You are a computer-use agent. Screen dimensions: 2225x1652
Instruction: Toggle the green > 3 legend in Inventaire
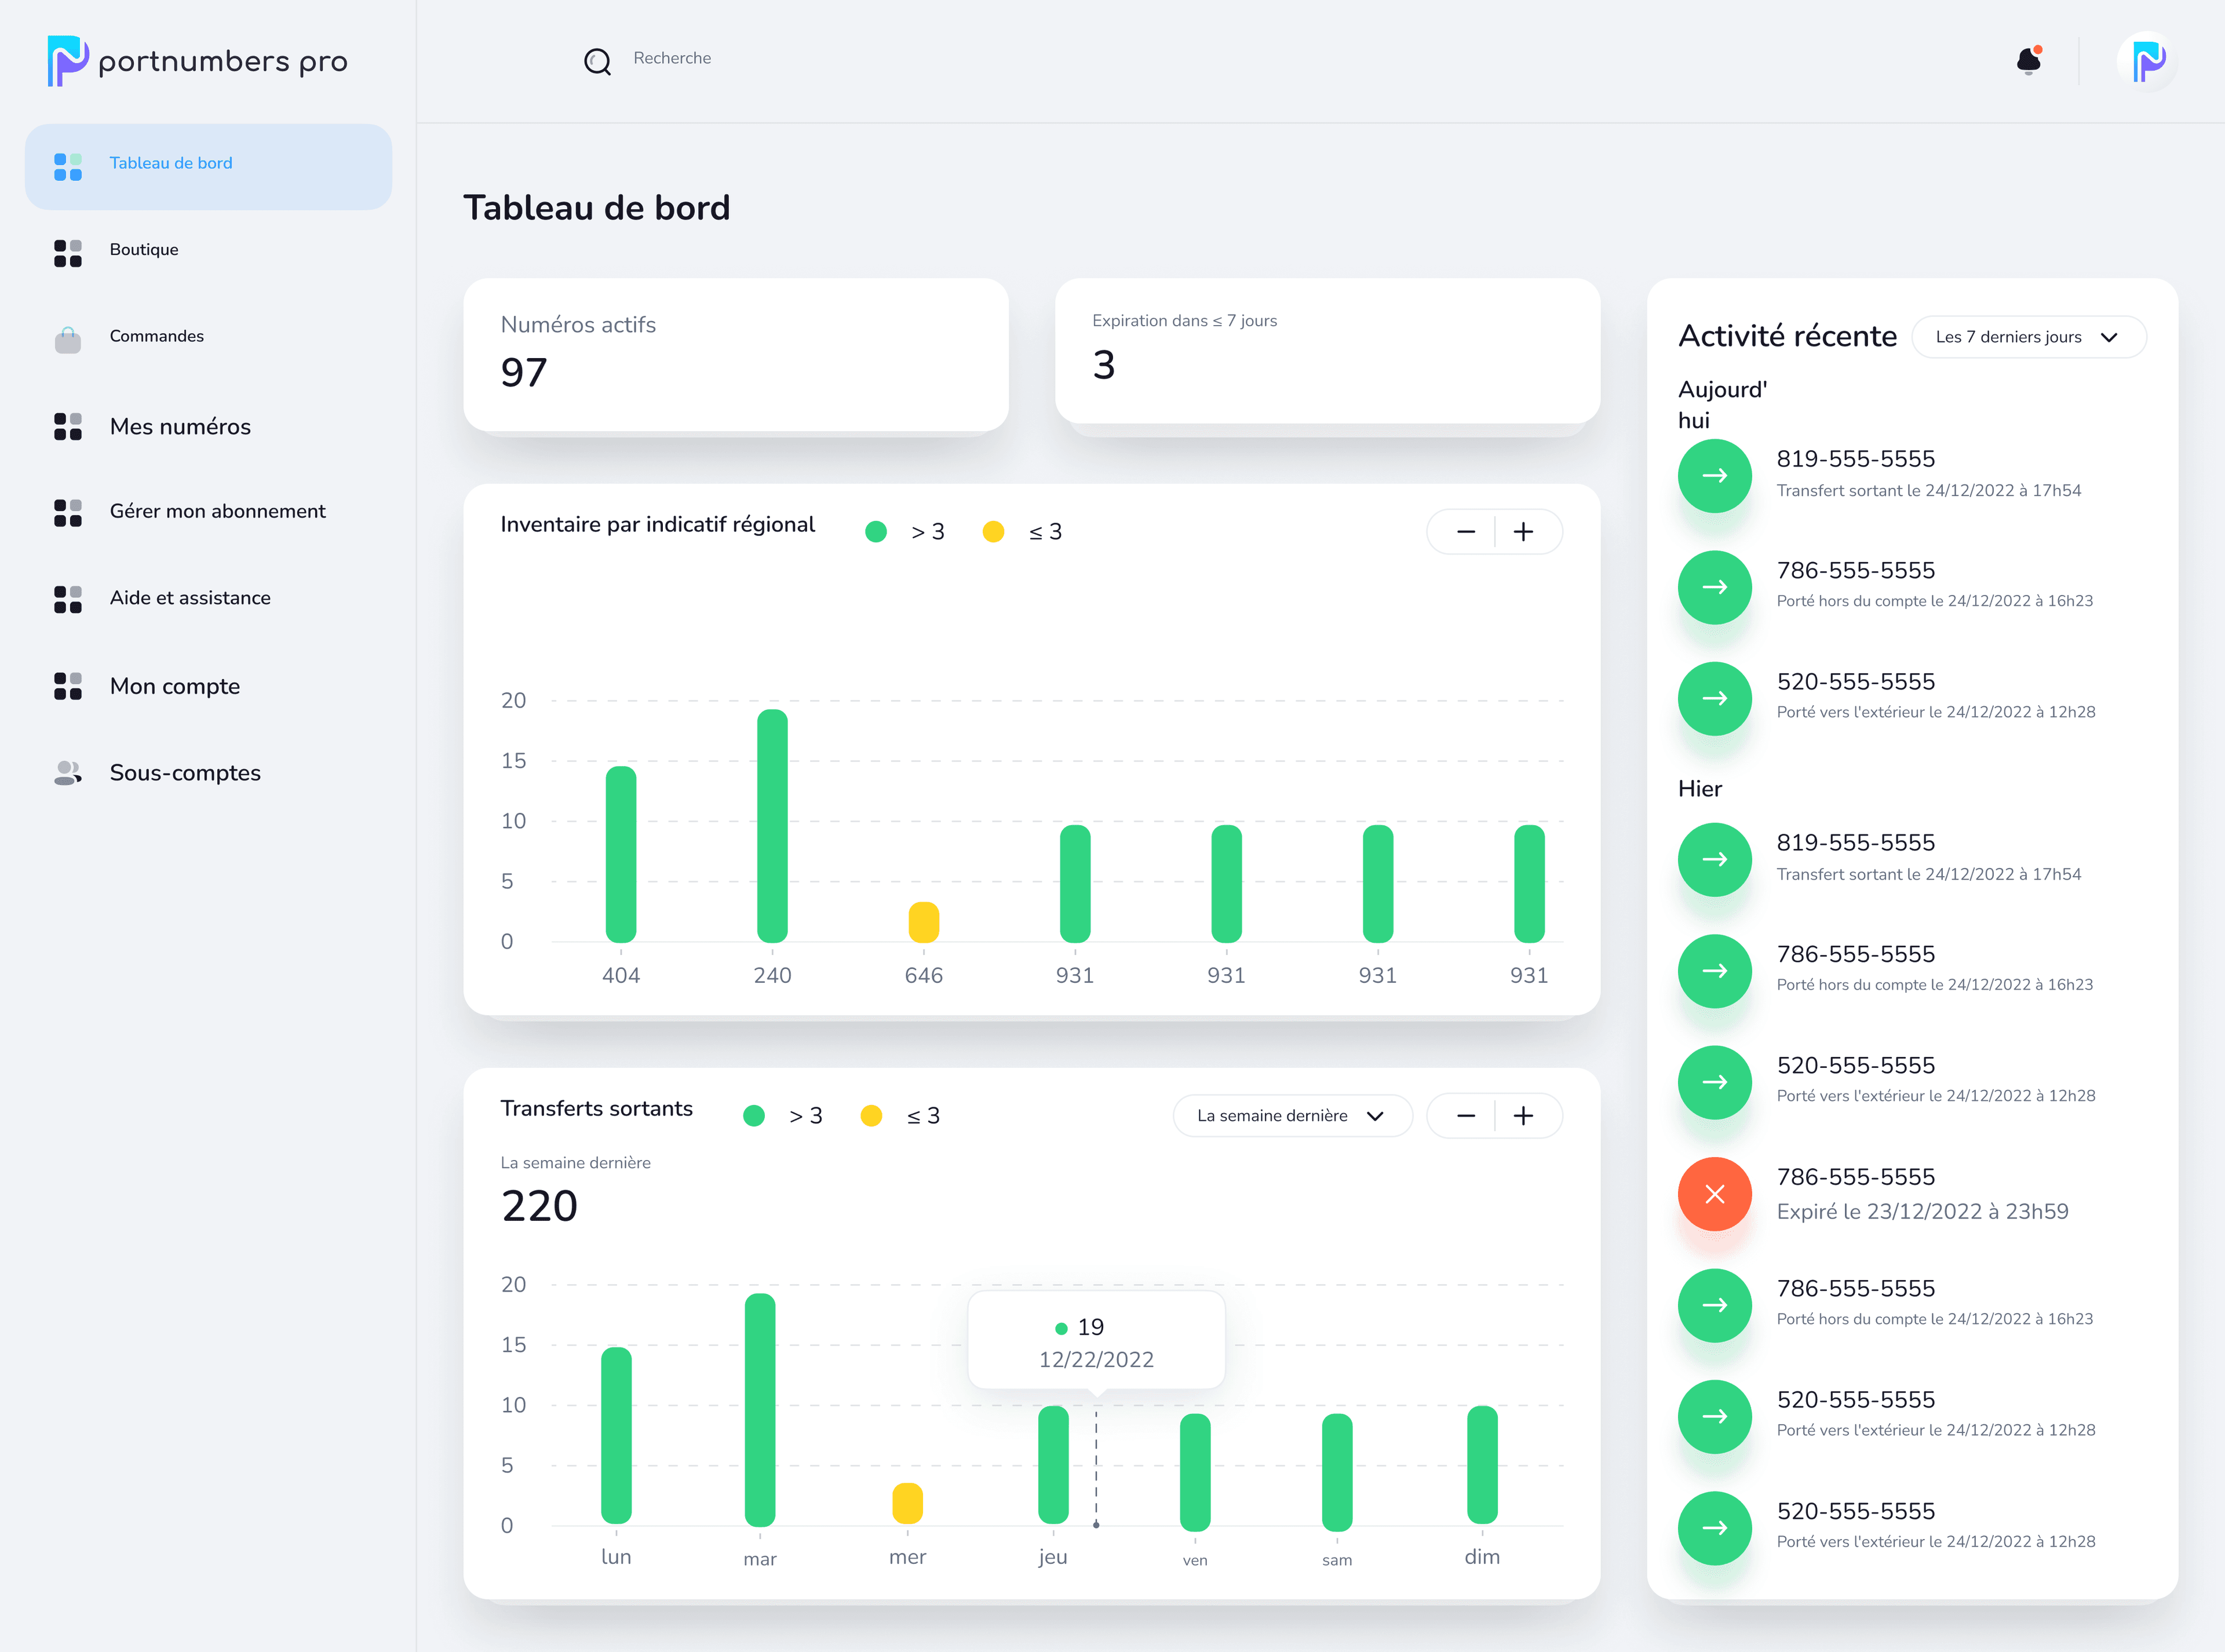pyautogui.click(x=904, y=532)
